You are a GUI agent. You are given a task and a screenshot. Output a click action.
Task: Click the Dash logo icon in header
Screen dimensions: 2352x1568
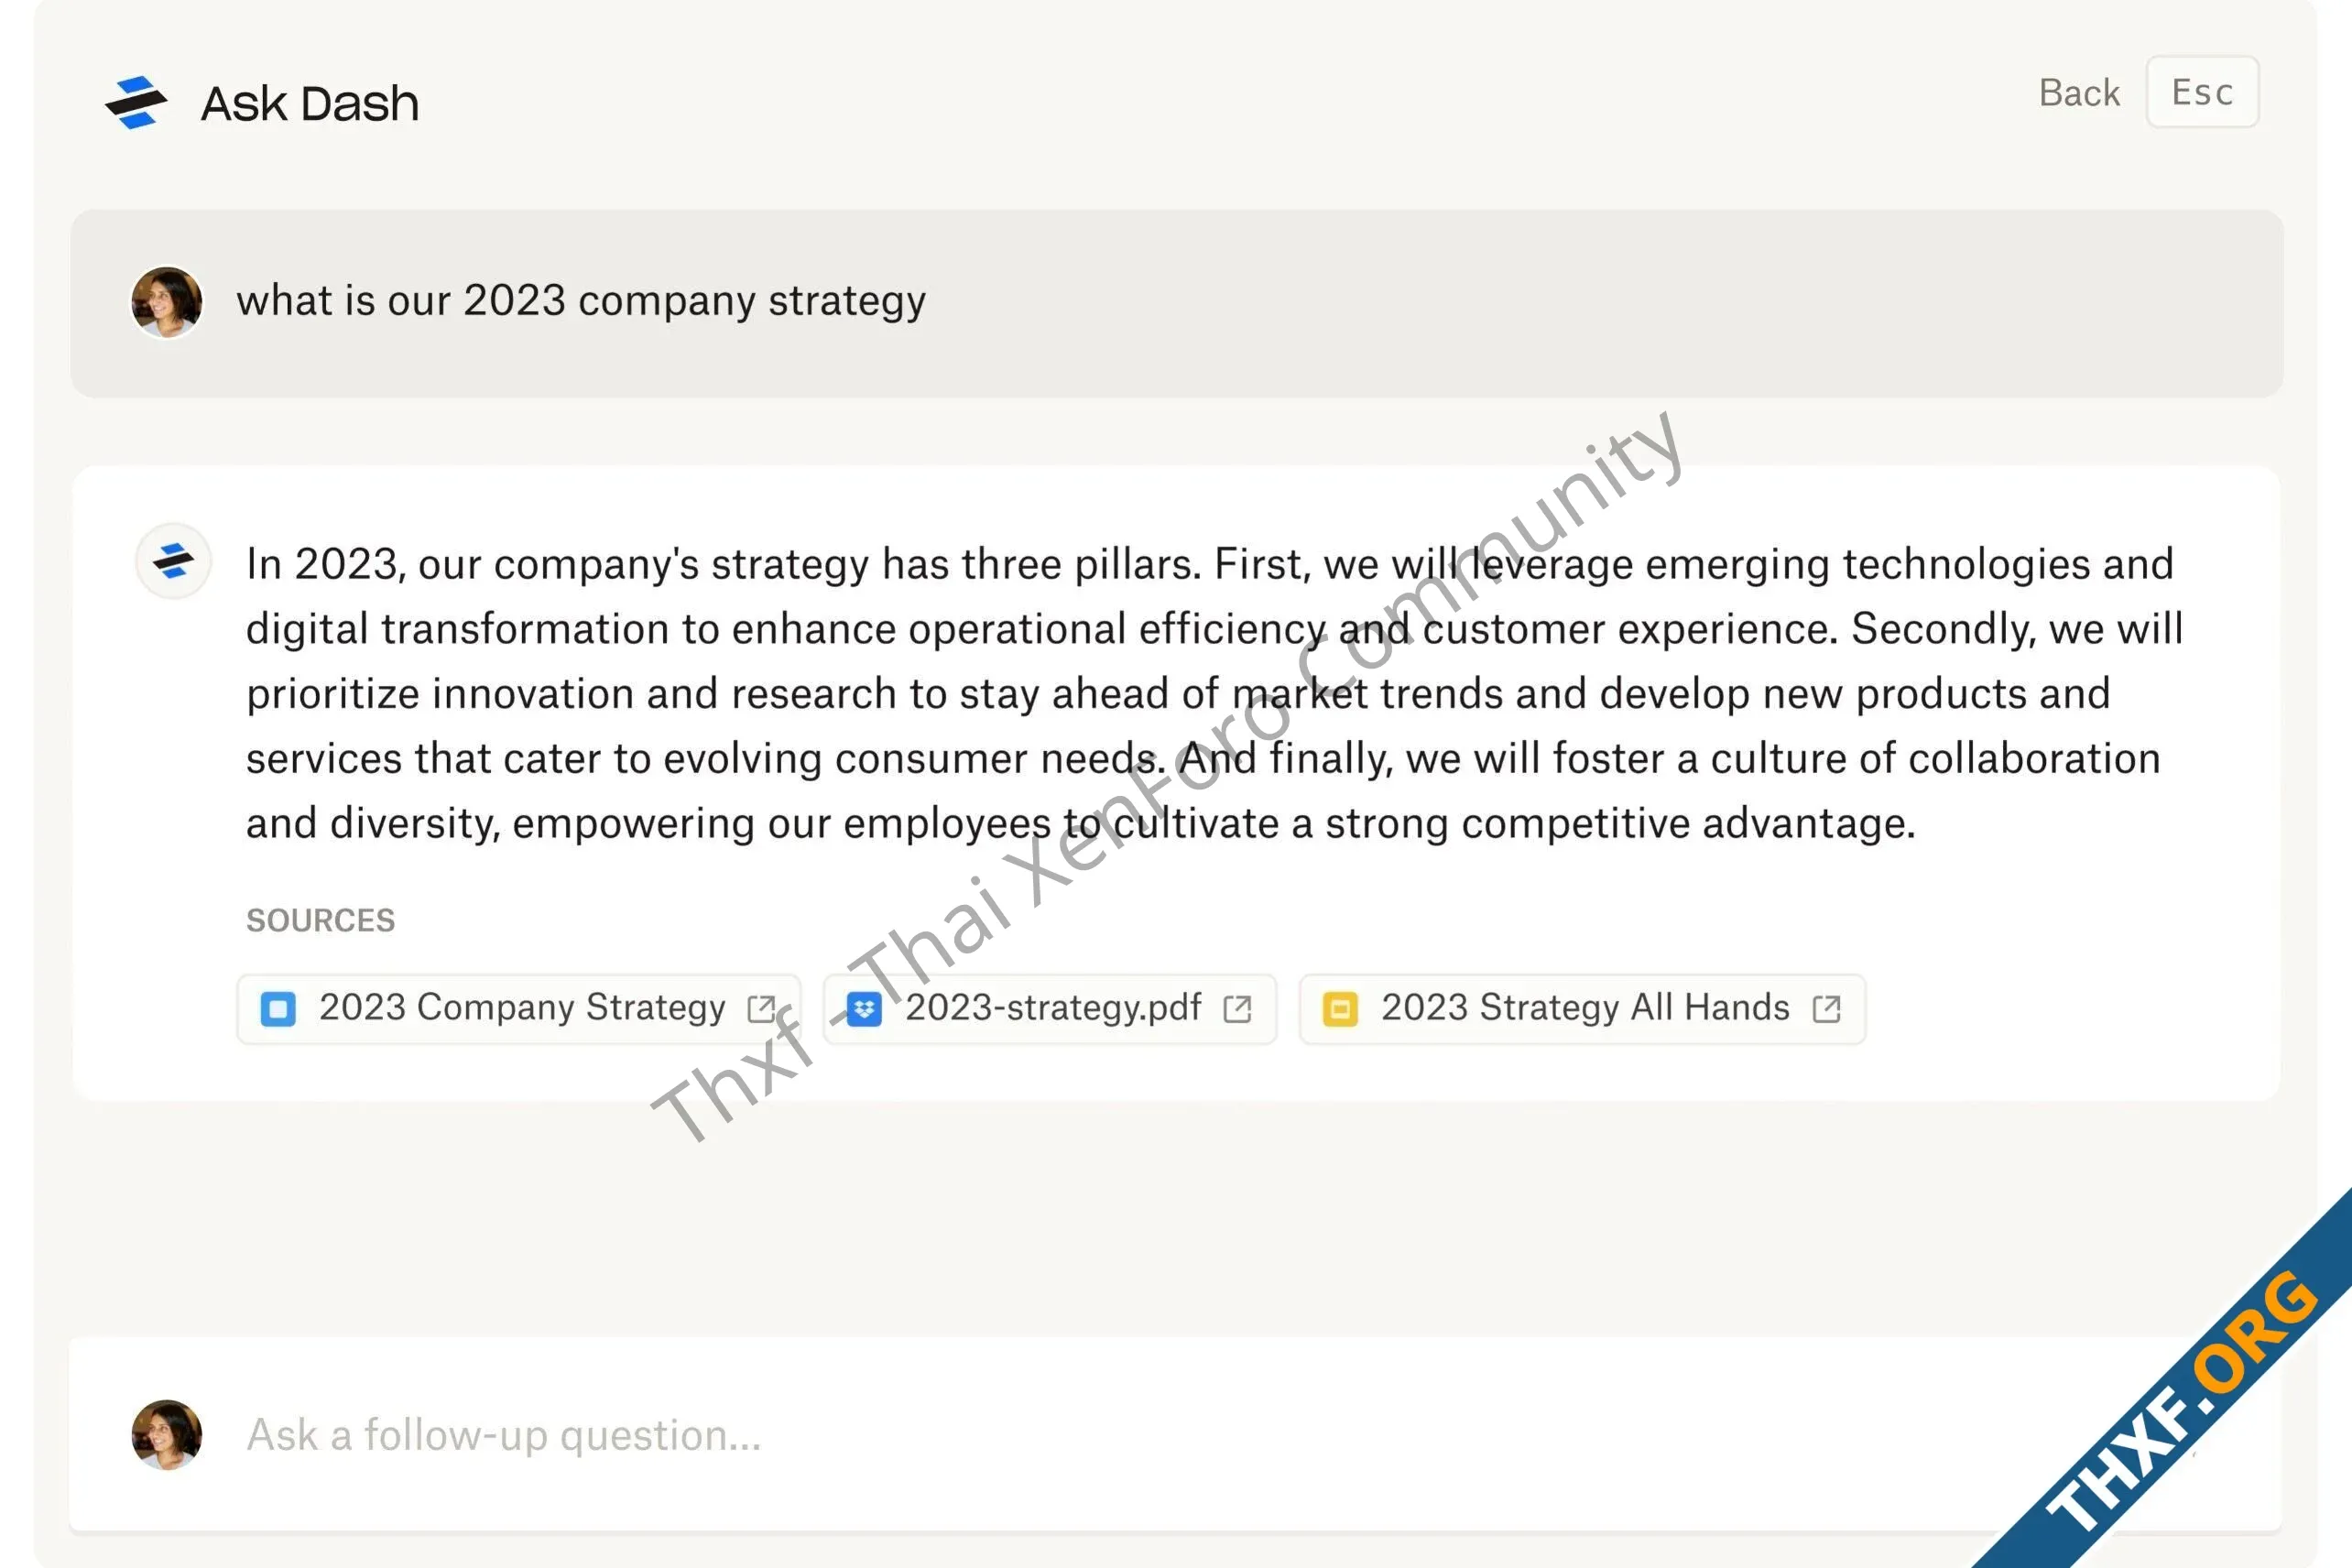[136, 102]
